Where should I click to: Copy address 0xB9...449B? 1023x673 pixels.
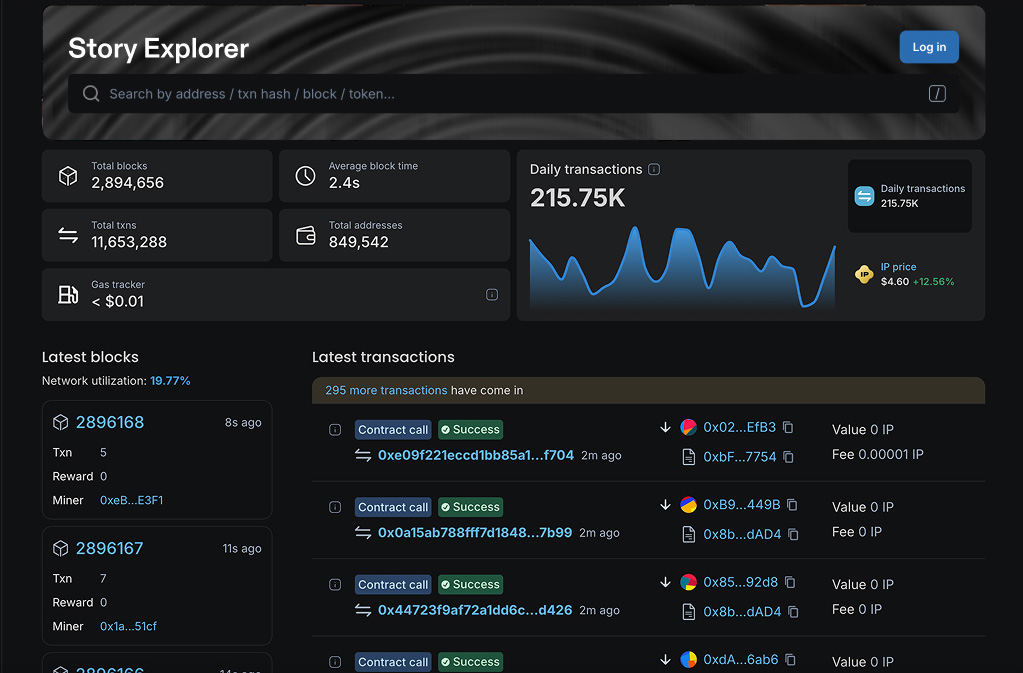pos(792,505)
